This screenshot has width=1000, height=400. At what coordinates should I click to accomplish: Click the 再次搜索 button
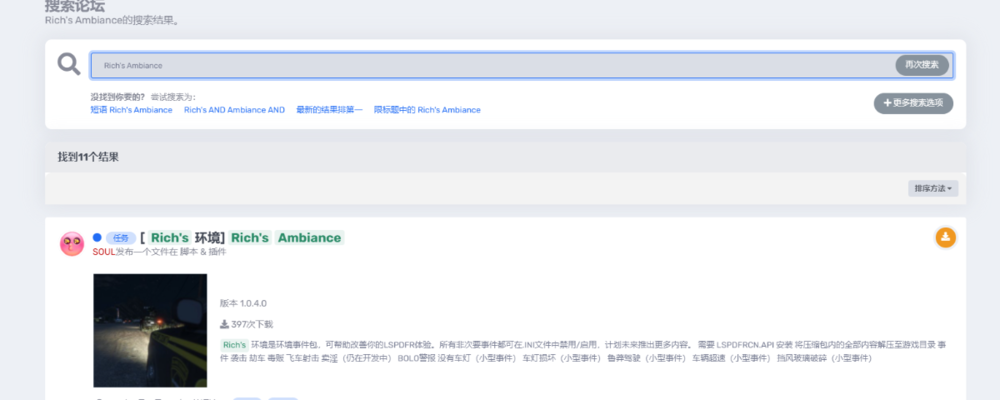coord(922,65)
